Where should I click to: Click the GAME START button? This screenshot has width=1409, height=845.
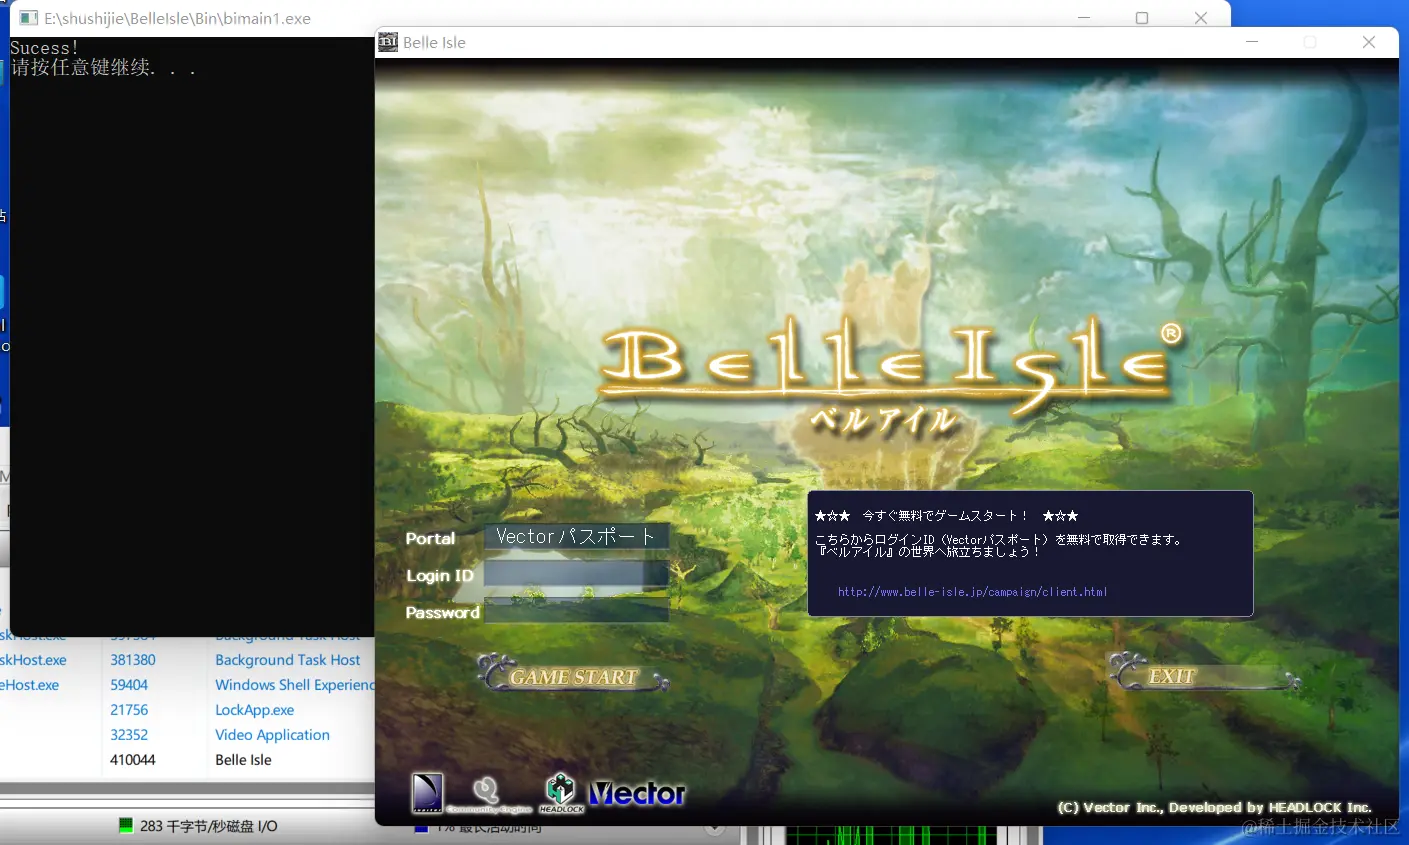(573, 675)
